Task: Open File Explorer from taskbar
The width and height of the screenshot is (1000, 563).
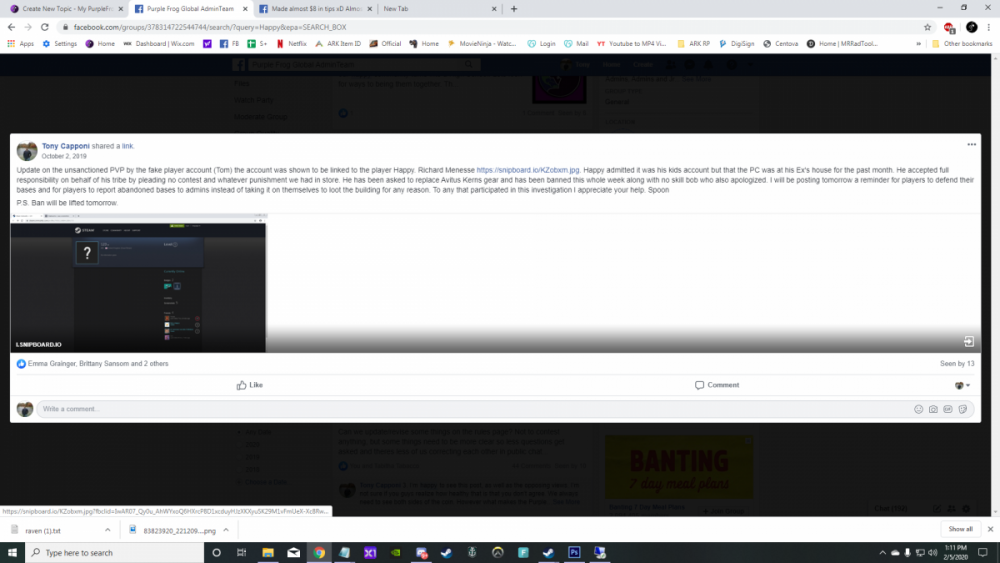Action: (268, 553)
